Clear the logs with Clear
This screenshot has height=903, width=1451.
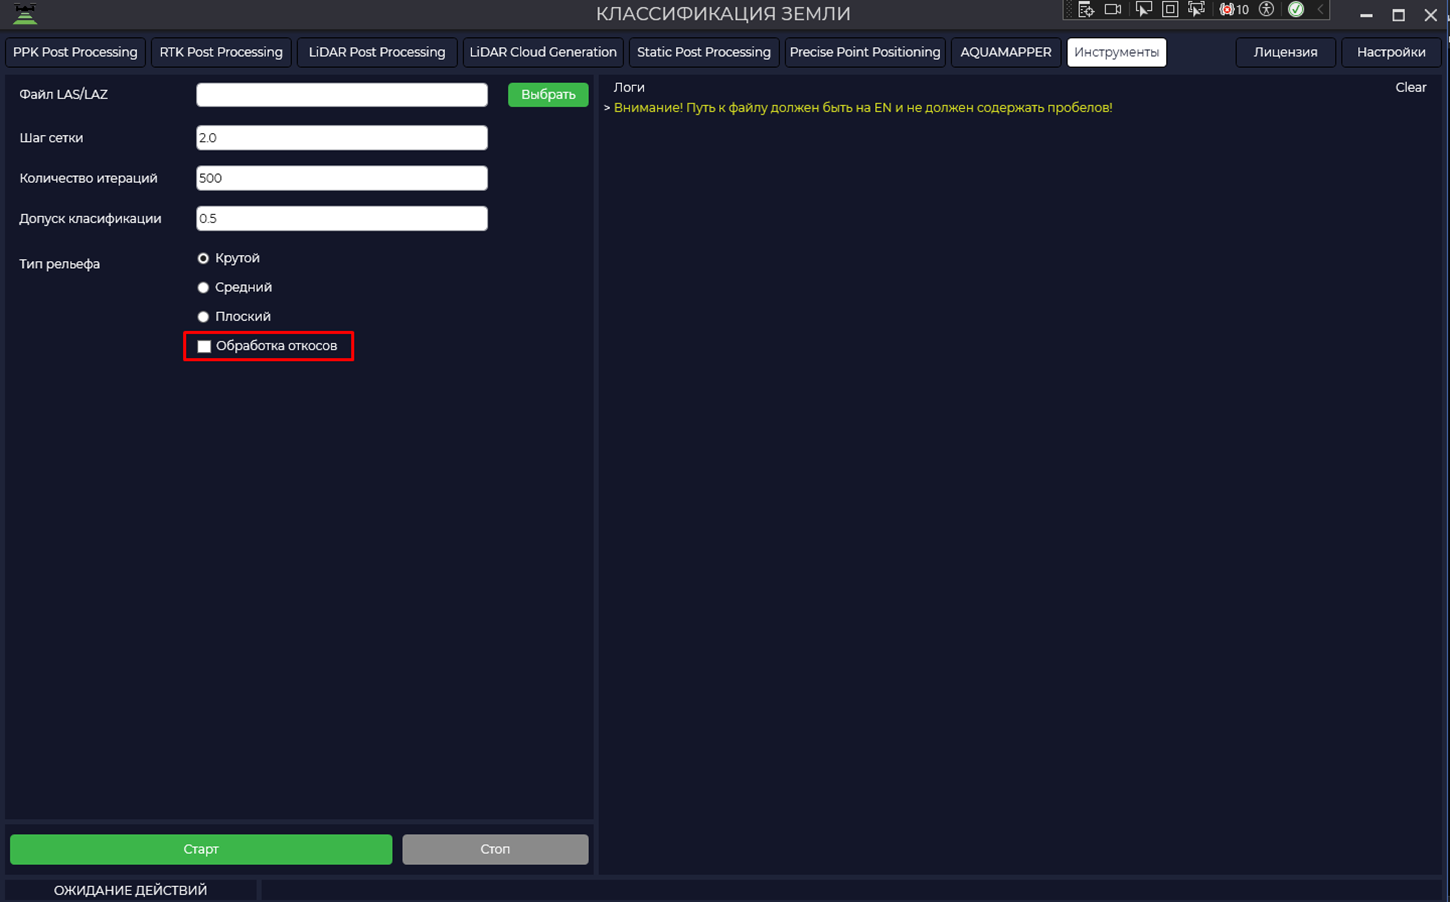point(1411,87)
